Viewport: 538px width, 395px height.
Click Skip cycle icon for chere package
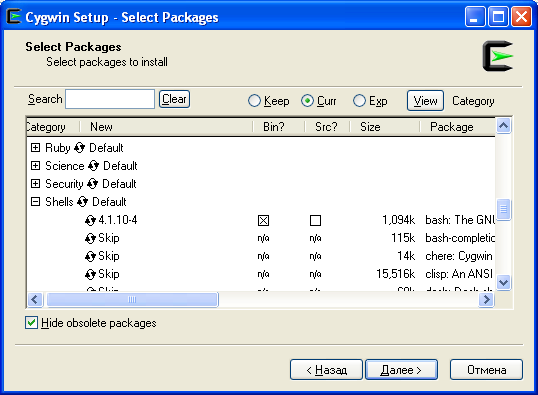[90, 256]
